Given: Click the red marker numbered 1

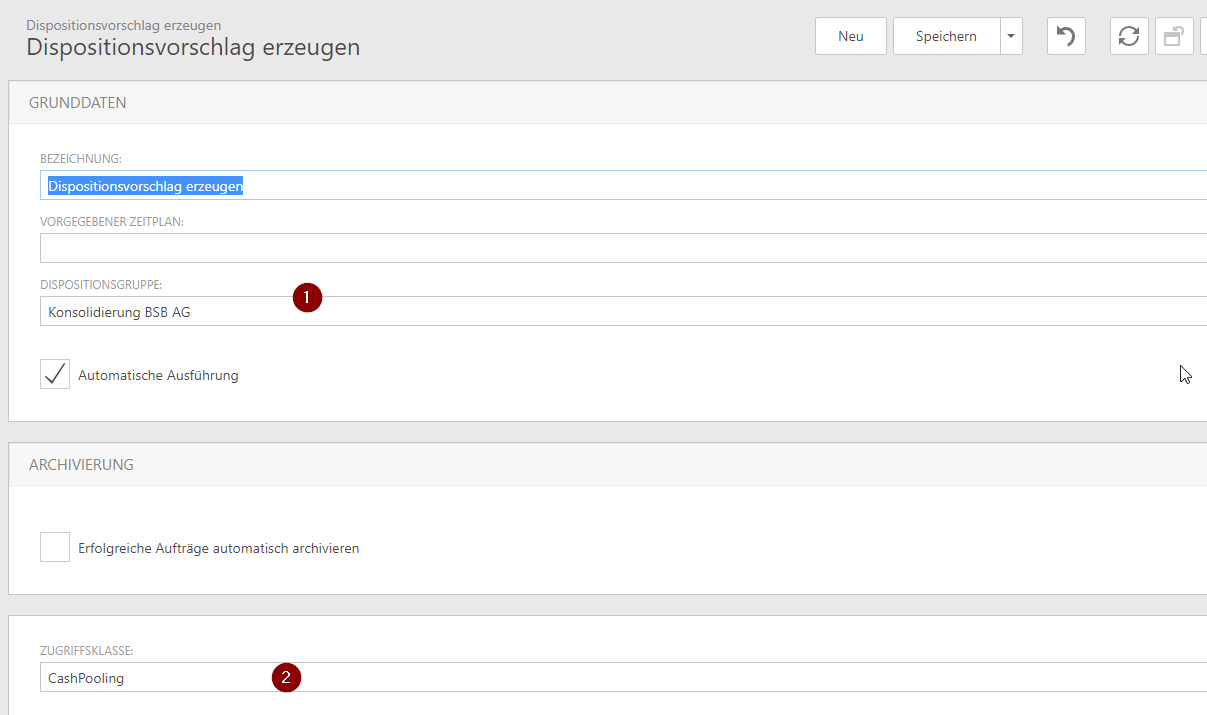Looking at the screenshot, I should [307, 297].
